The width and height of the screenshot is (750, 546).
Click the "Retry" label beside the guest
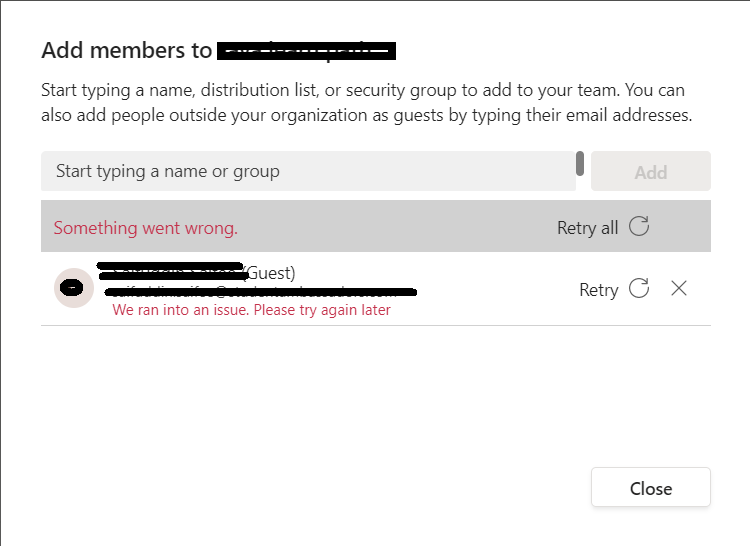click(x=598, y=290)
